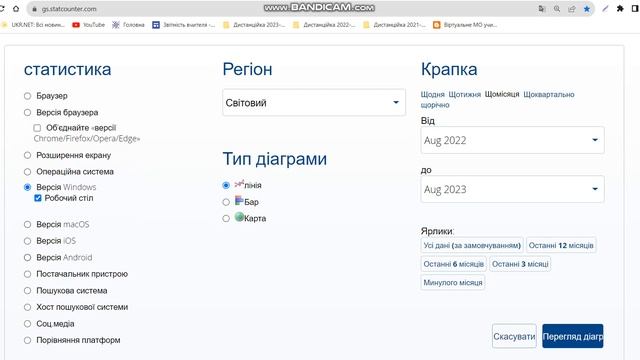The width and height of the screenshot is (640, 360).
Task: Click Останні 6 місяців shortcut
Action: [453, 264]
